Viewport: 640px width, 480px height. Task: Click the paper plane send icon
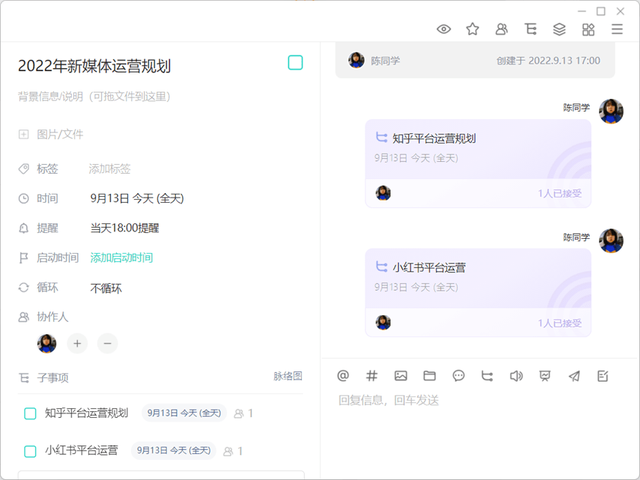574,376
